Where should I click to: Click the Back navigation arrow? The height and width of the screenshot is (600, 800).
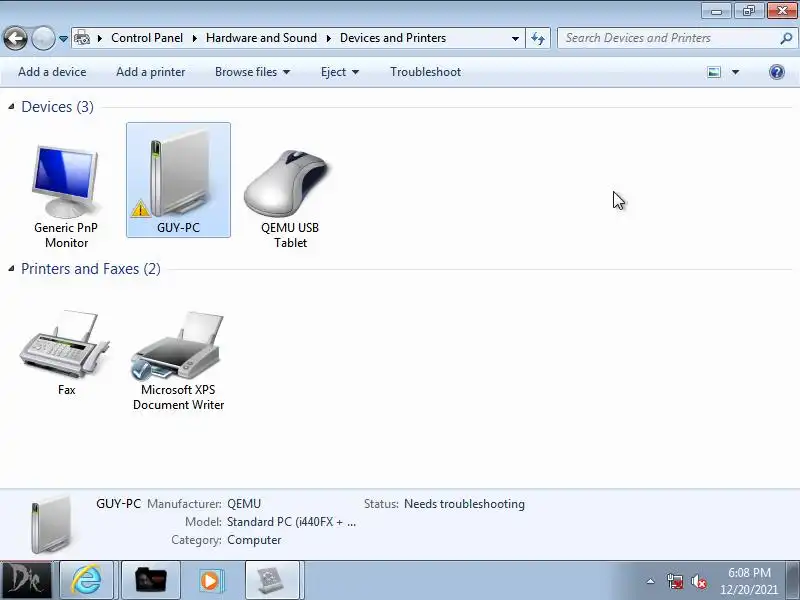tap(15, 38)
